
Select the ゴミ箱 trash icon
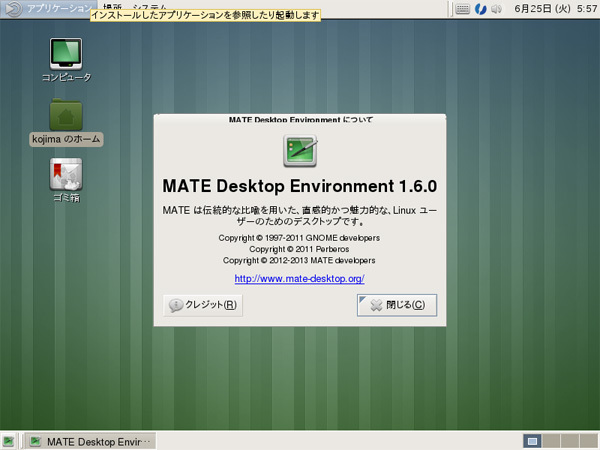coord(66,174)
